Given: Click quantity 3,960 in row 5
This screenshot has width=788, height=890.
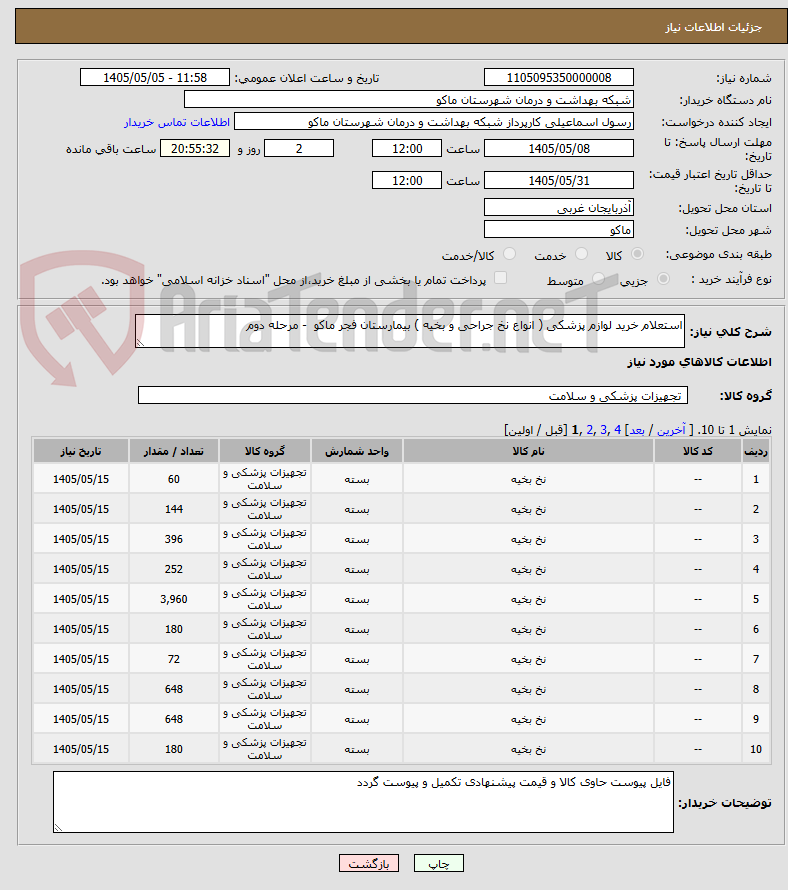Looking at the screenshot, I should pyautogui.click(x=174, y=599).
